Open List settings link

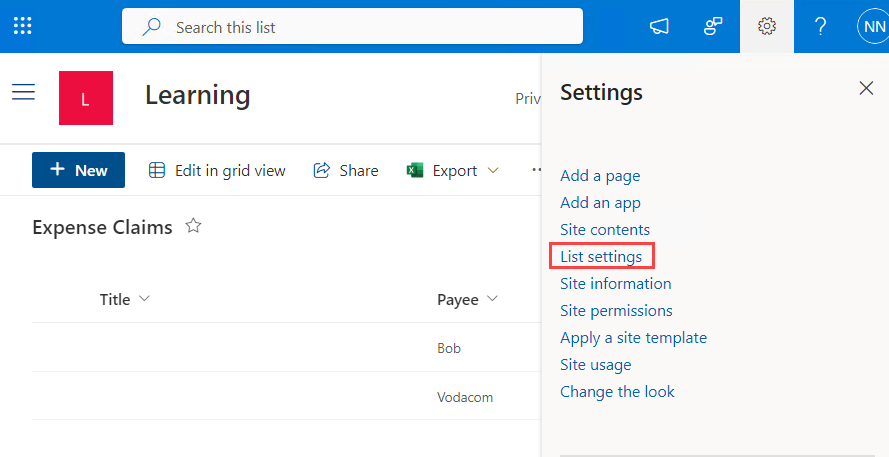[x=601, y=257]
